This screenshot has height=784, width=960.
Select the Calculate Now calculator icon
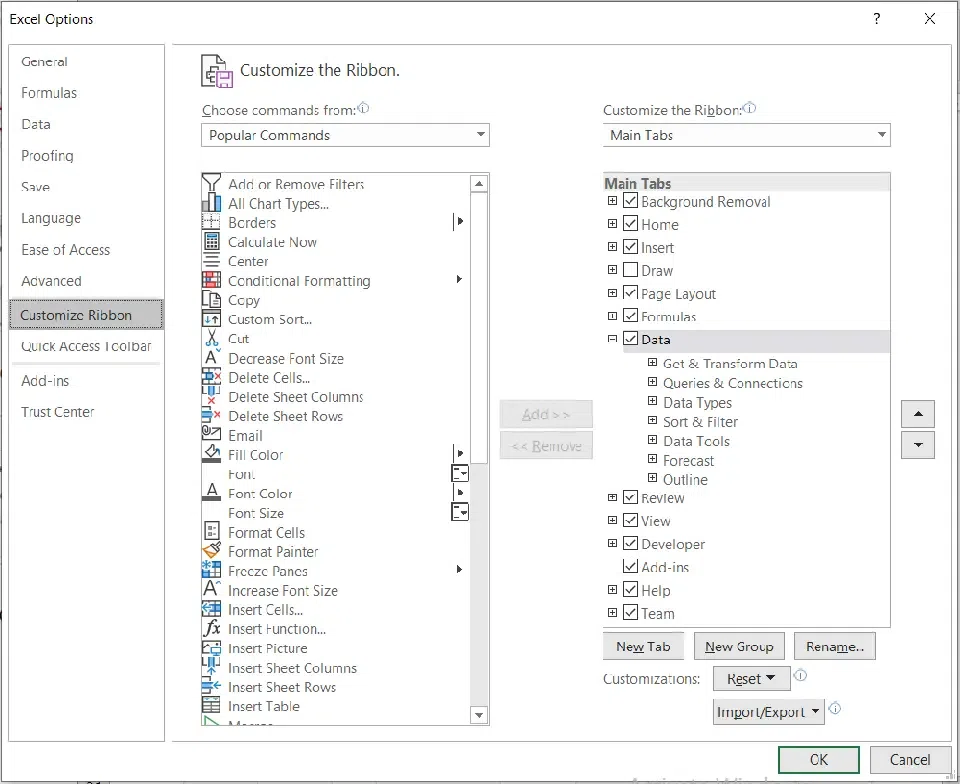point(211,242)
